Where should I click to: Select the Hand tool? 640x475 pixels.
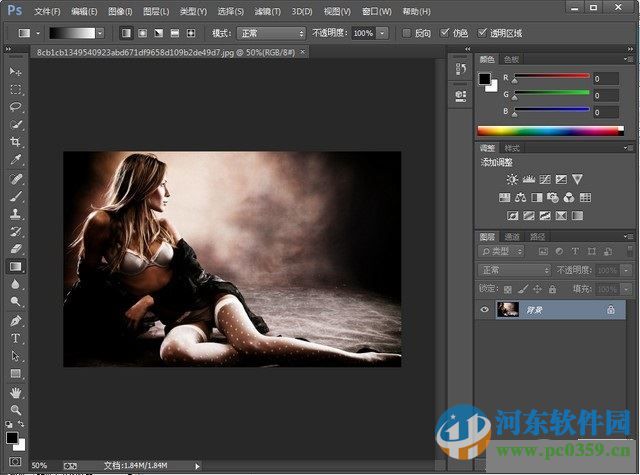click(15, 392)
